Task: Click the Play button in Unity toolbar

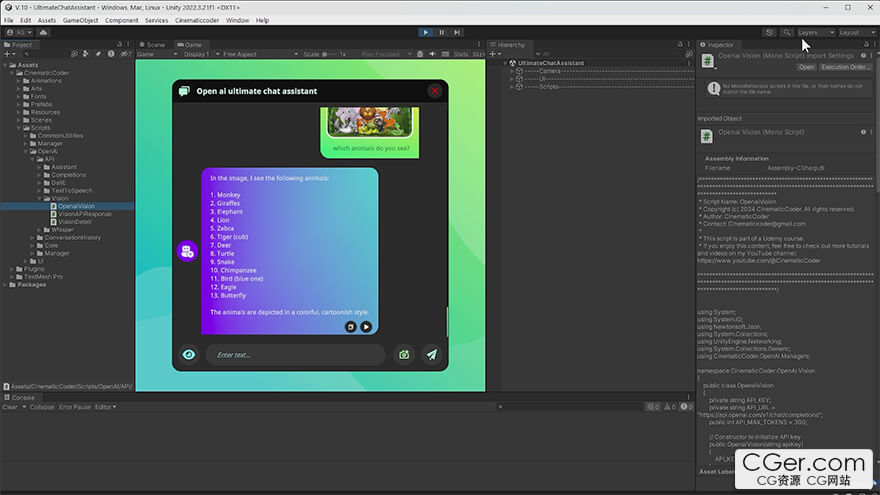Action: (x=426, y=32)
